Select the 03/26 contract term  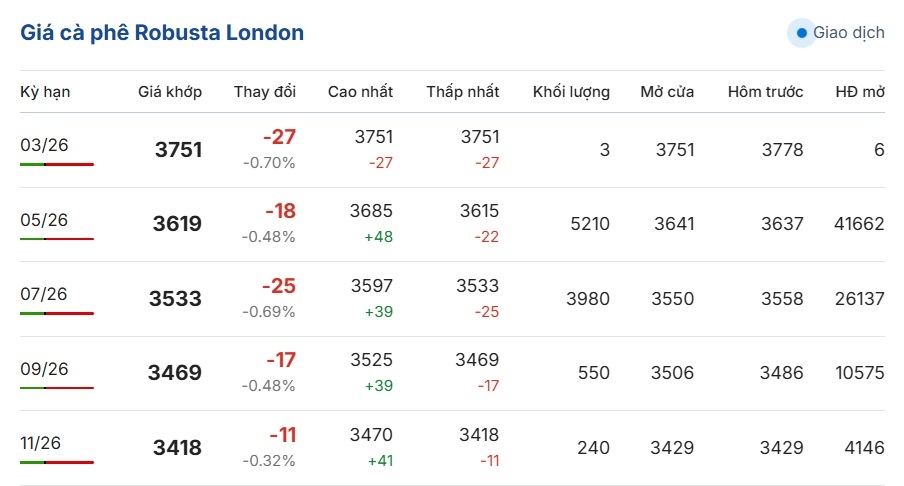(x=44, y=145)
